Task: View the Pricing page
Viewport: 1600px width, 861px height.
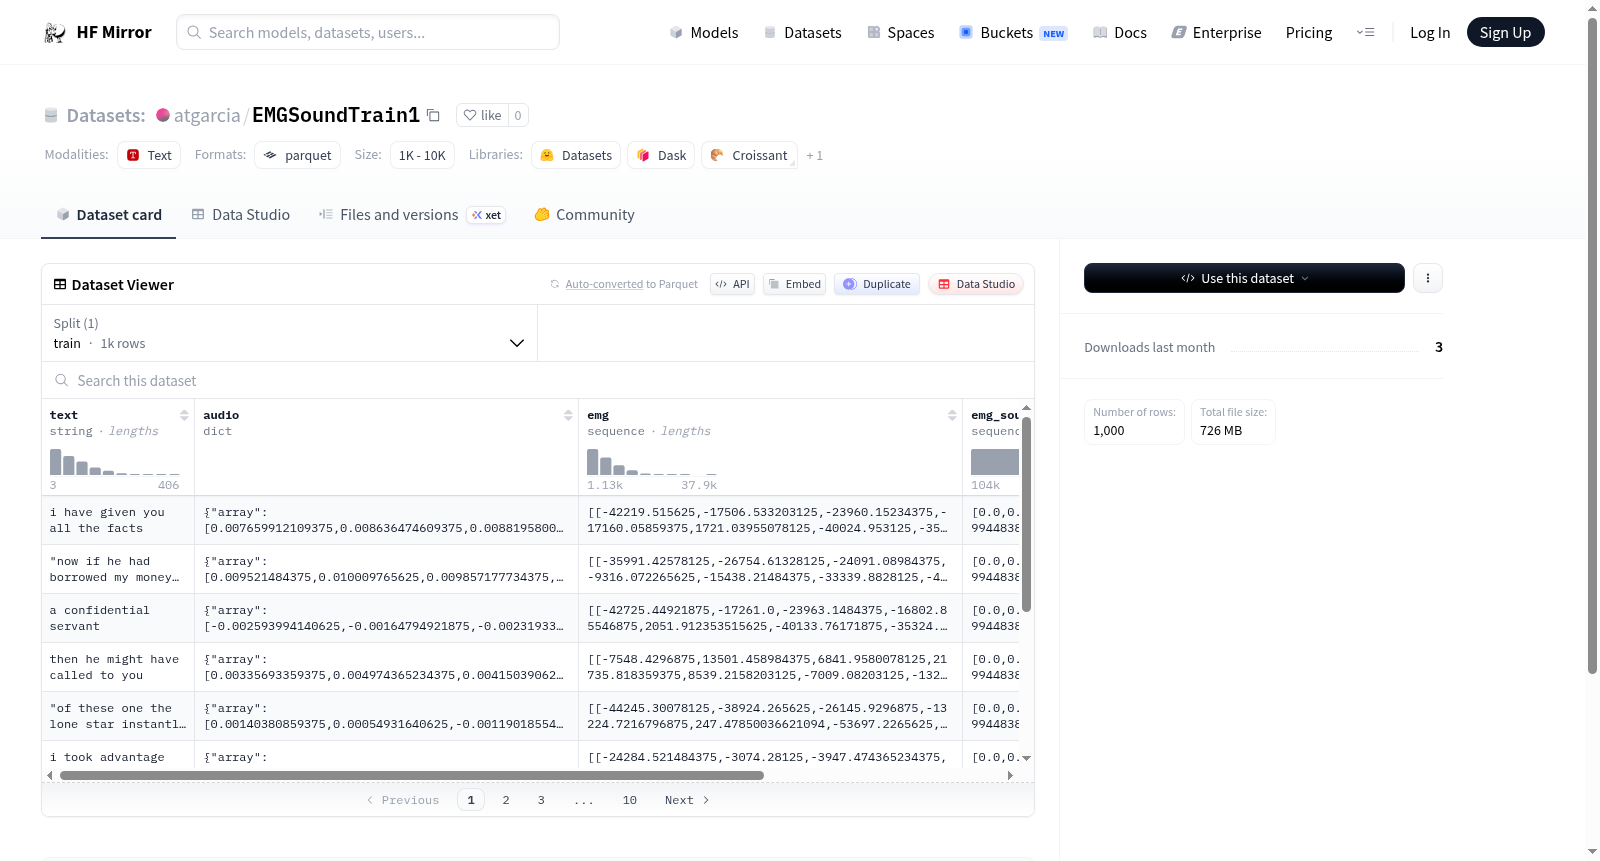Action: (x=1309, y=33)
